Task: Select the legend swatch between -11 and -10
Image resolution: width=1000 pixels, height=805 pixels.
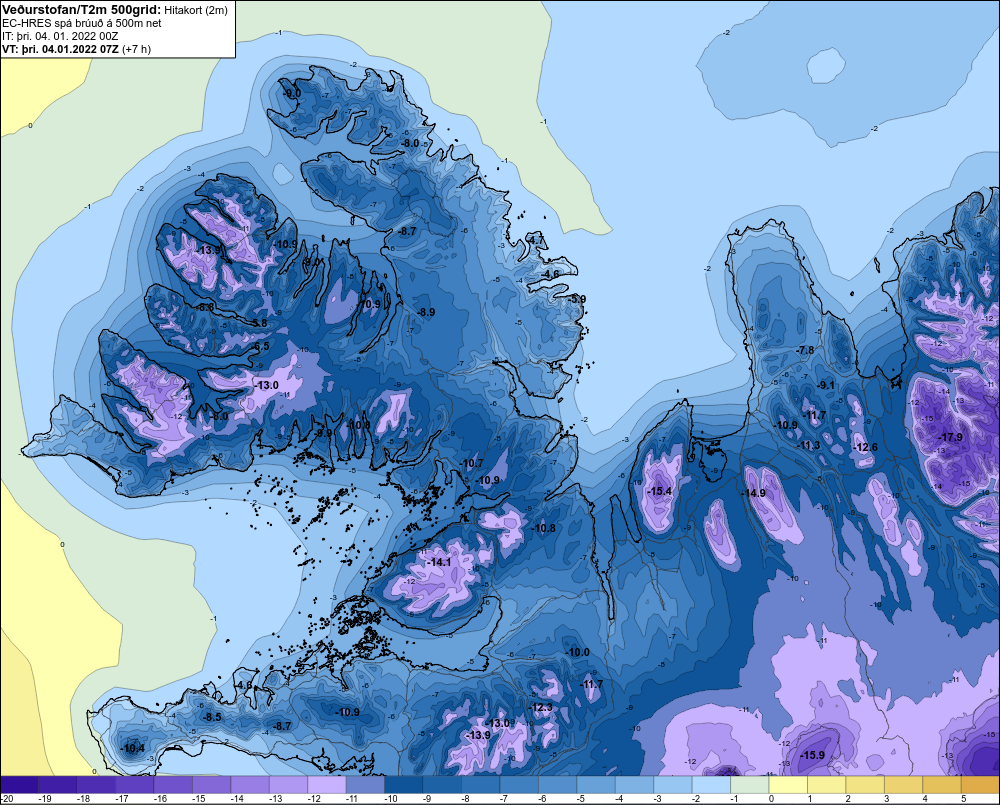Action: (365, 784)
